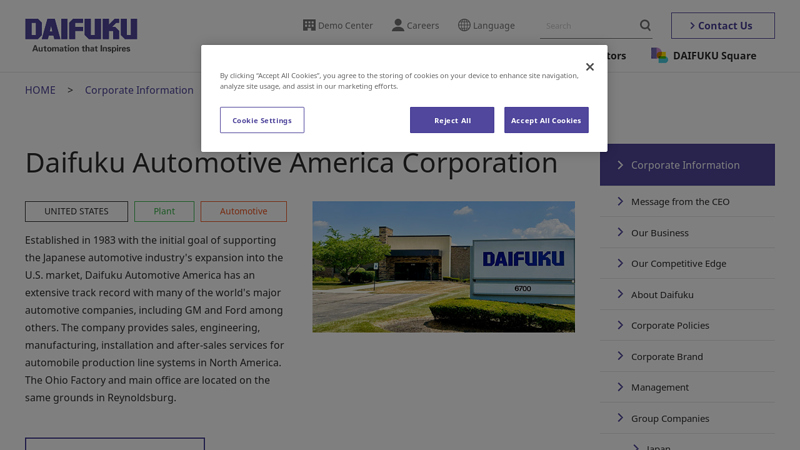Screen dimensions: 800x450
Task: Click the Contact Us arrow icon
Action: [x=692, y=26]
